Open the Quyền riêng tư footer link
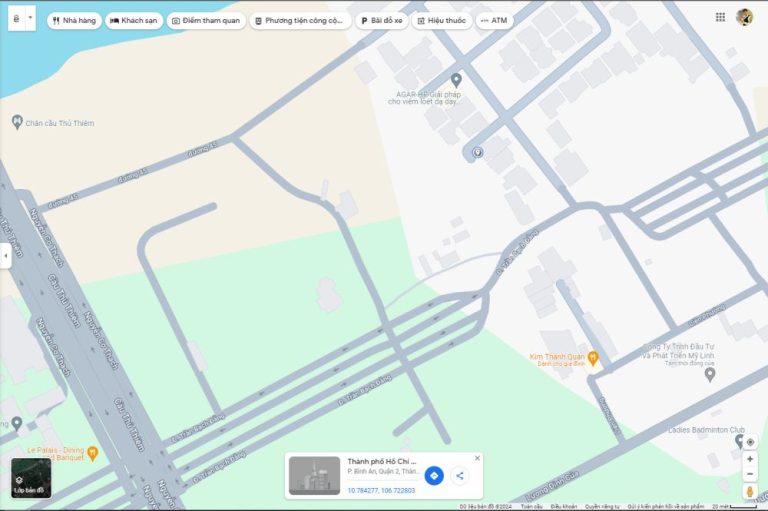This screenshot has width=768, height=511. click(602, 507)
